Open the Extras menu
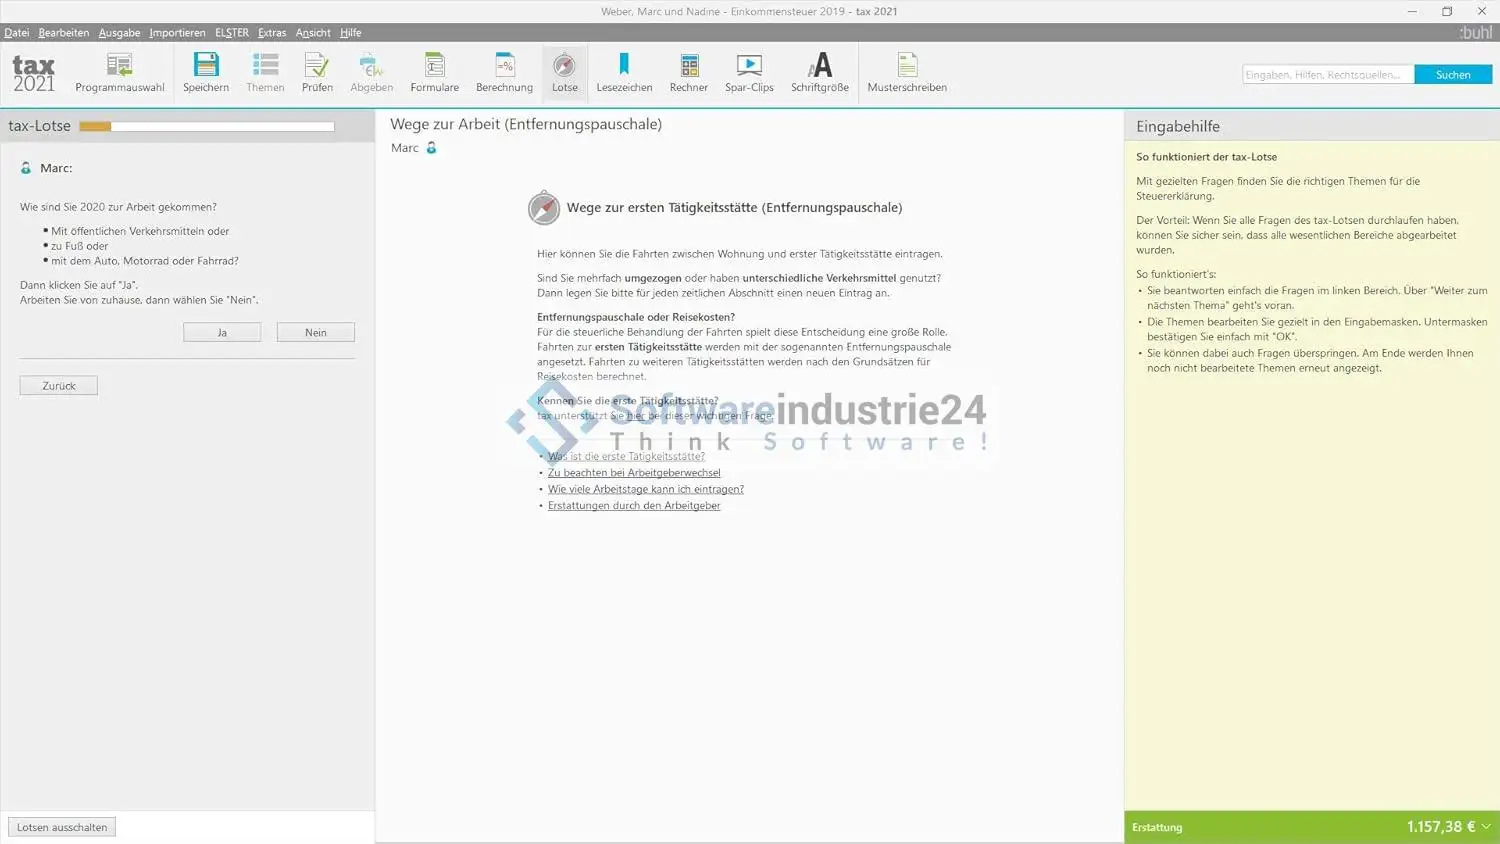The height and width of the screenshot is (844, 1500). point(271,33)
